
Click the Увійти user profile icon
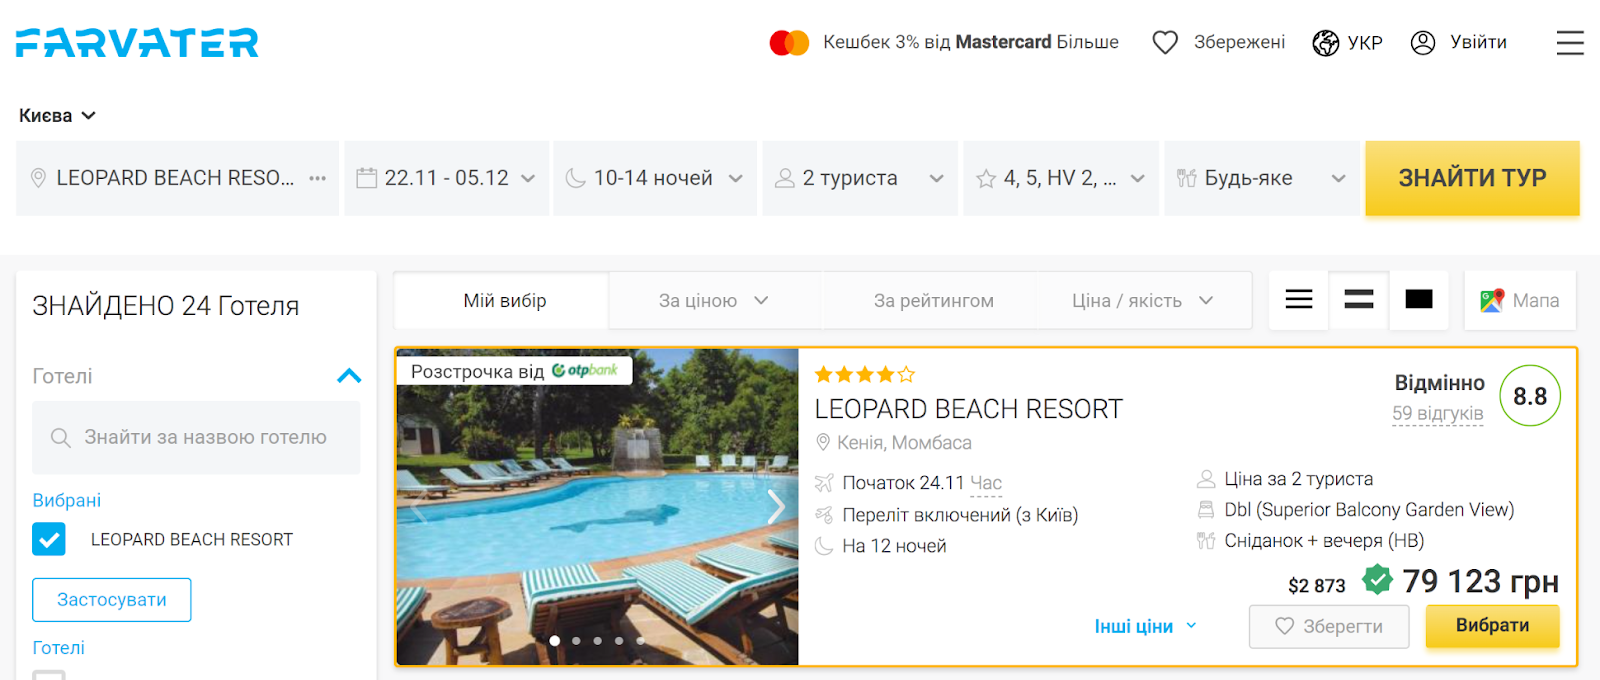(1423, 42)
